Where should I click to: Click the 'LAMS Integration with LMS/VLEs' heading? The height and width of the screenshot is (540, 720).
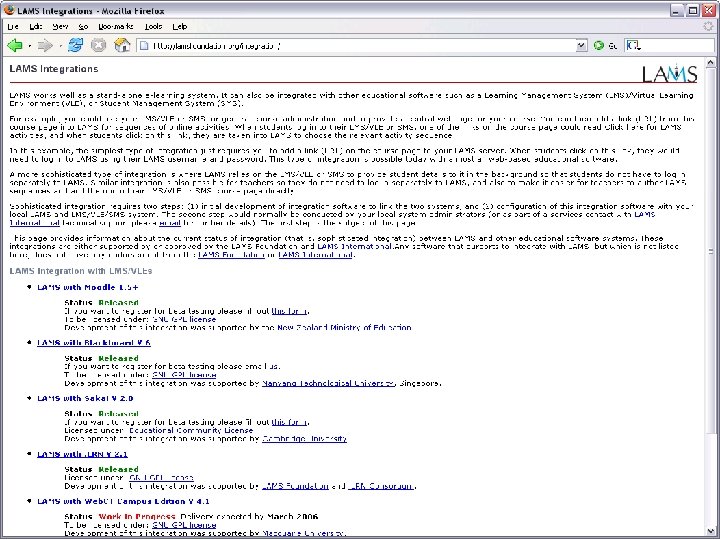pyautogui.click(x=81, y=271)
